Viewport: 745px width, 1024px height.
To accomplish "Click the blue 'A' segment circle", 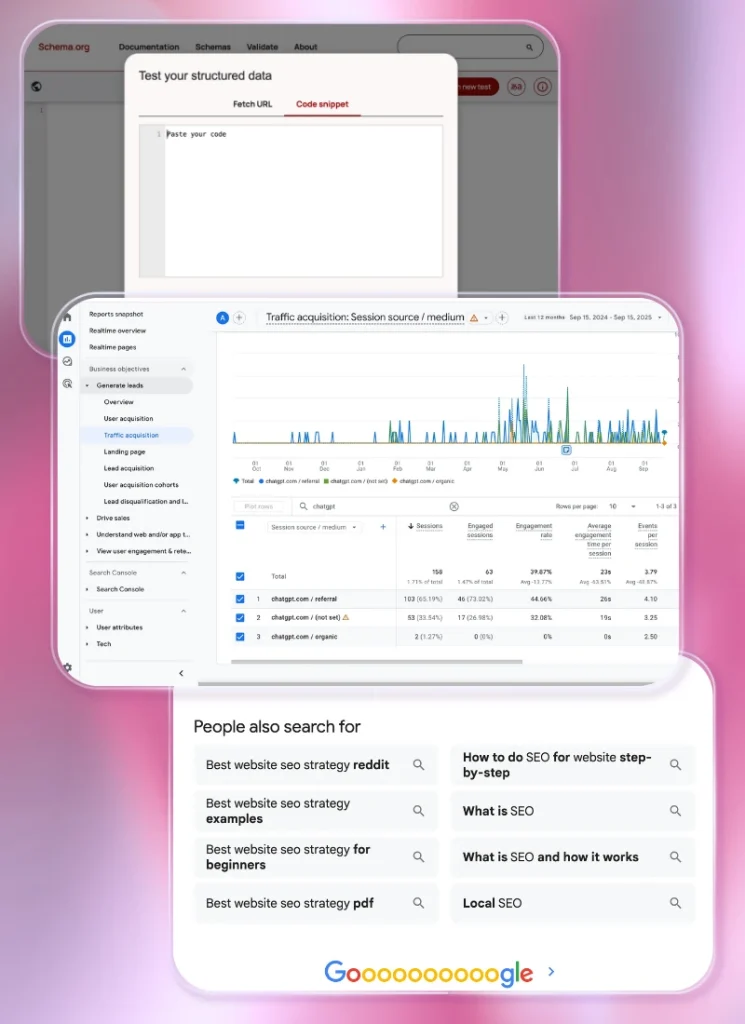I will point(222,318).
